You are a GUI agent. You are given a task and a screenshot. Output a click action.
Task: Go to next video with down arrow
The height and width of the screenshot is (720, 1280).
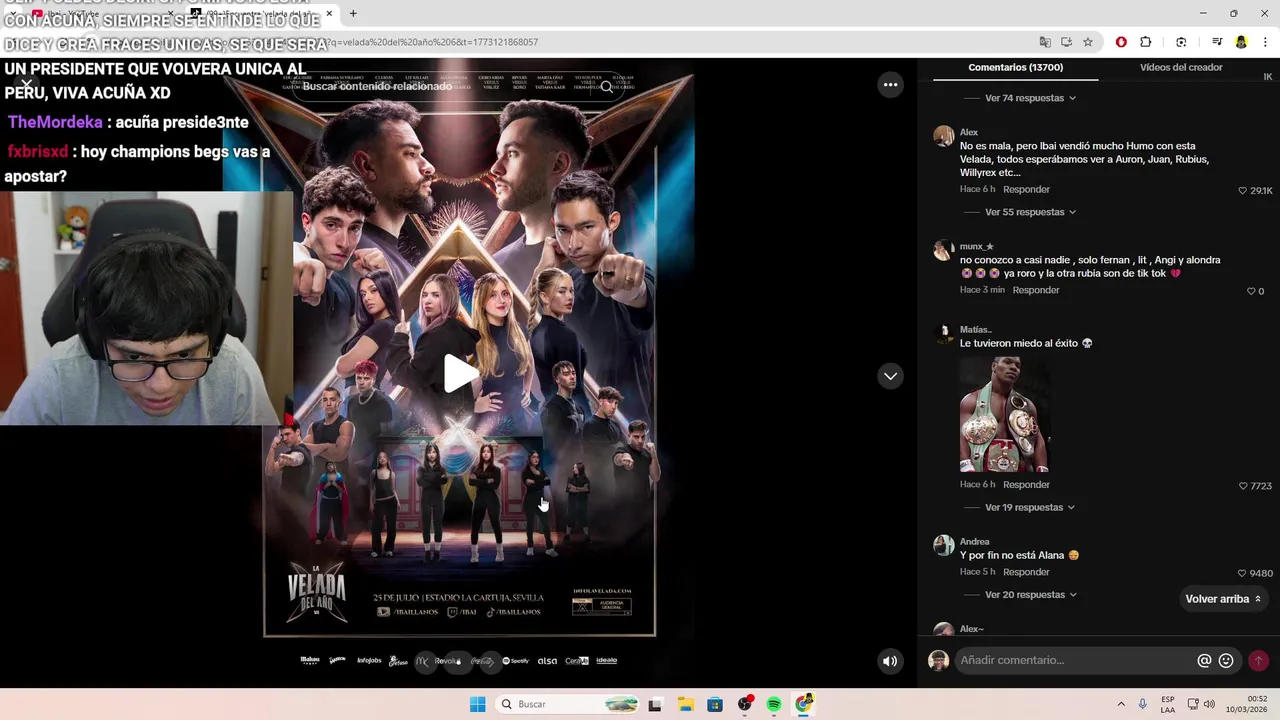pos(890,376)
